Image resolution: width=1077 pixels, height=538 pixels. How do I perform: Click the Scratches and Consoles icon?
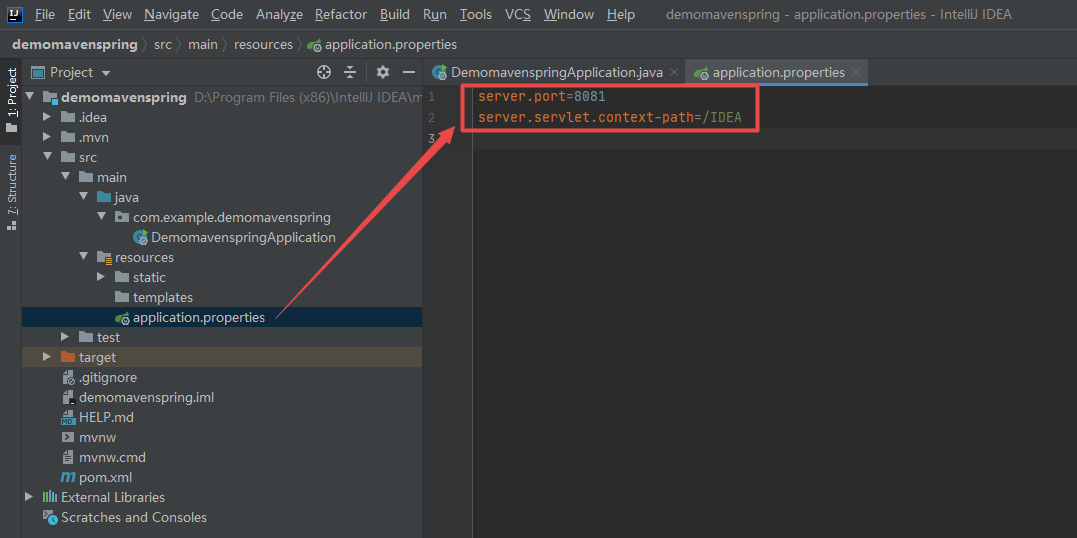49,517
